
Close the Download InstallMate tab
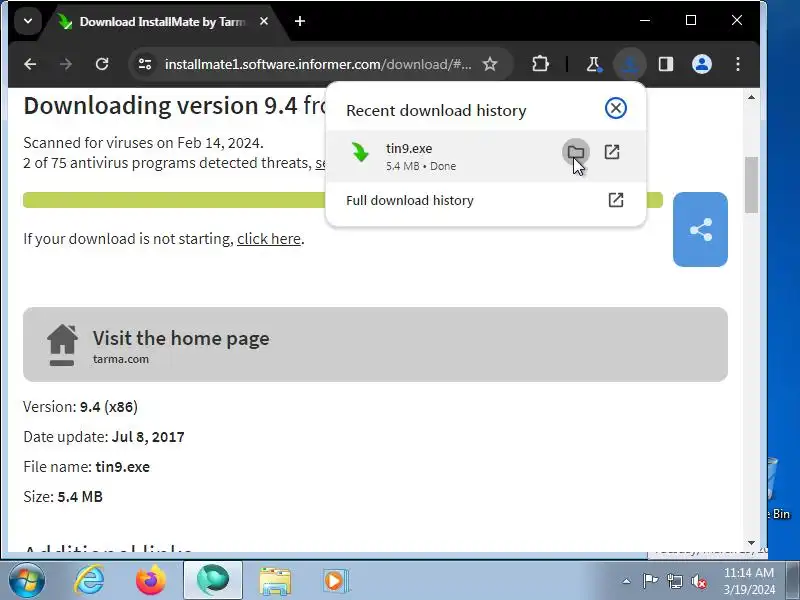coord(264,21)
